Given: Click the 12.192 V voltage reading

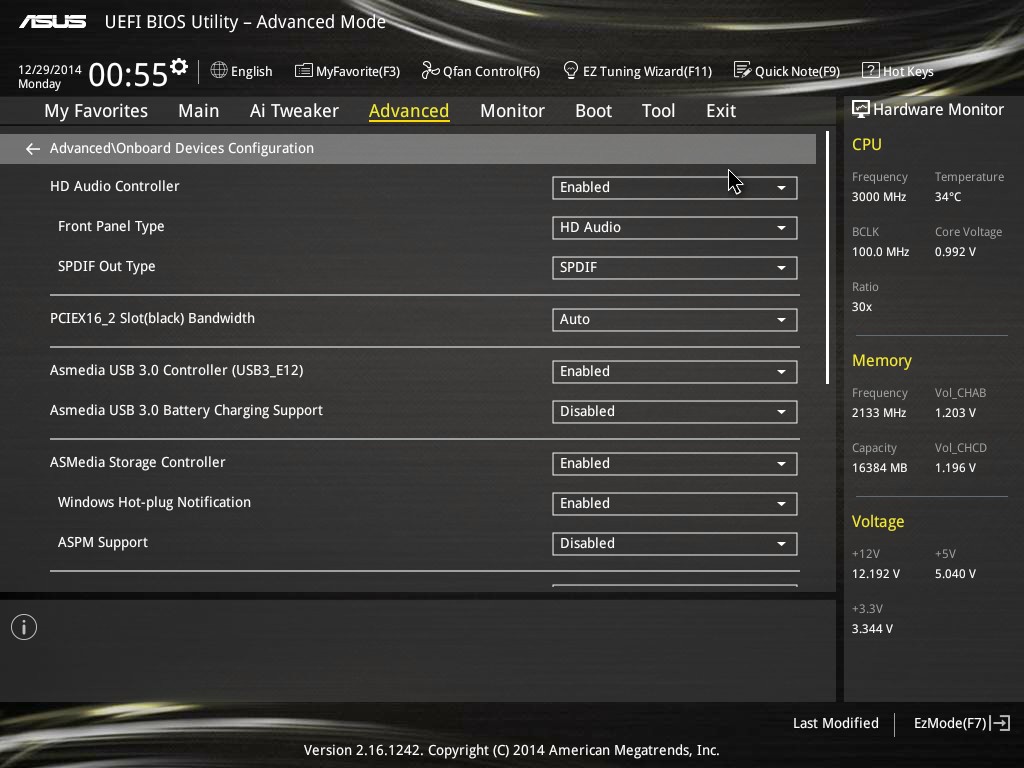Looking at the screenshot, I should coord(875,574).
